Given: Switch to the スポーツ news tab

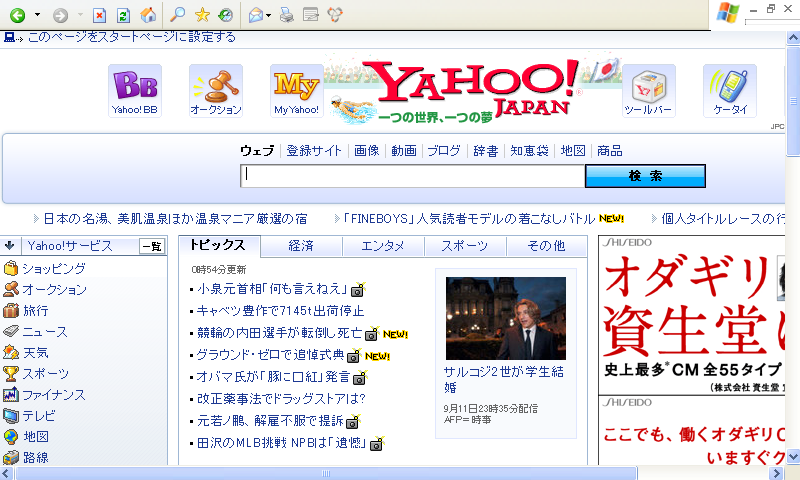Looking at the screenshot, I should coord(465,246).
